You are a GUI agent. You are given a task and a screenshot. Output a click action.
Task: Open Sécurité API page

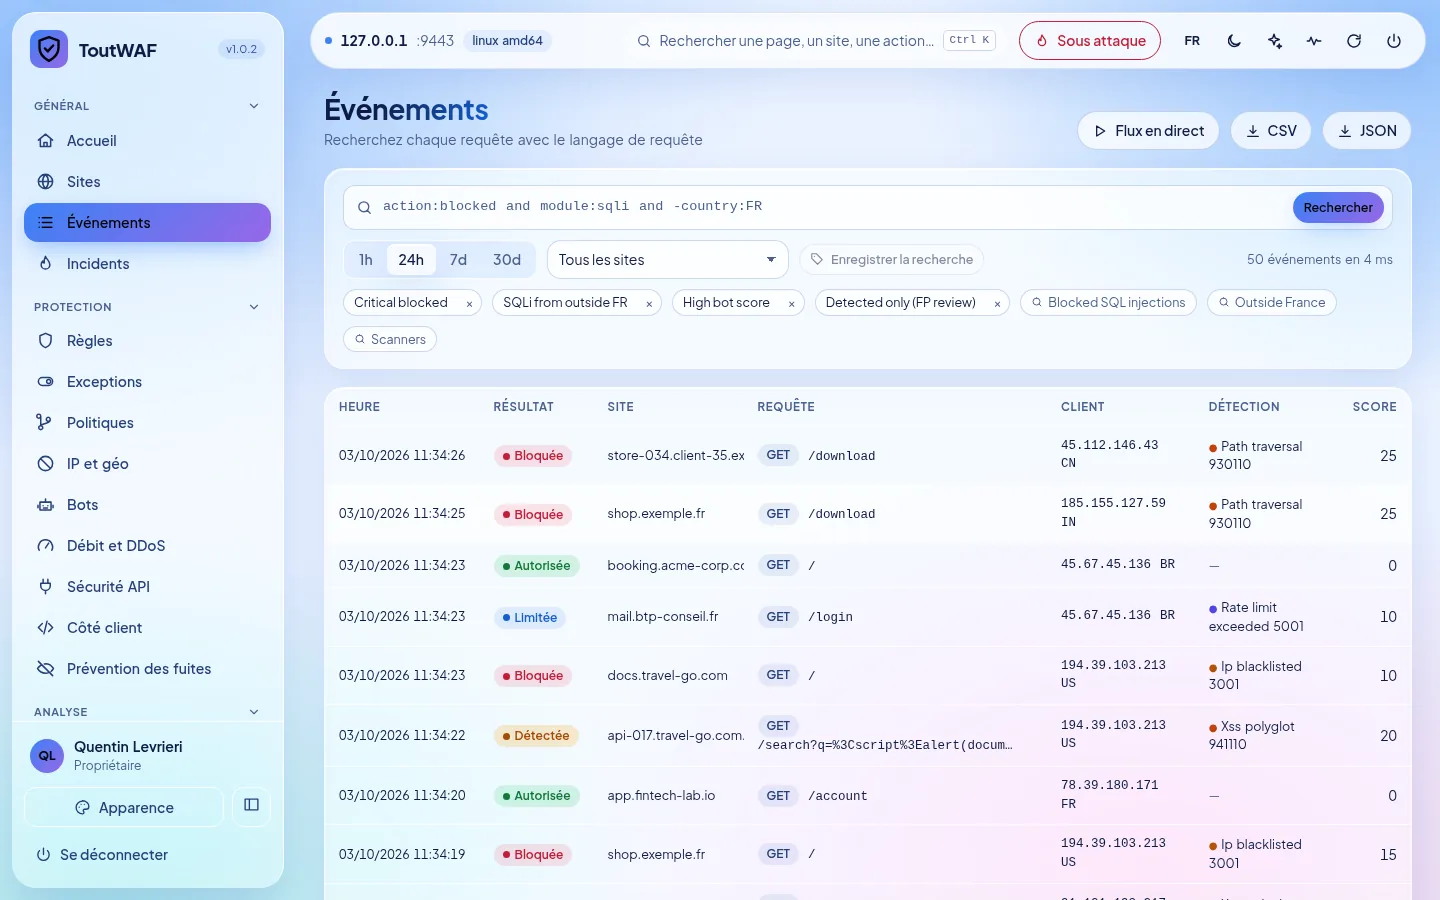pos(147,587)
